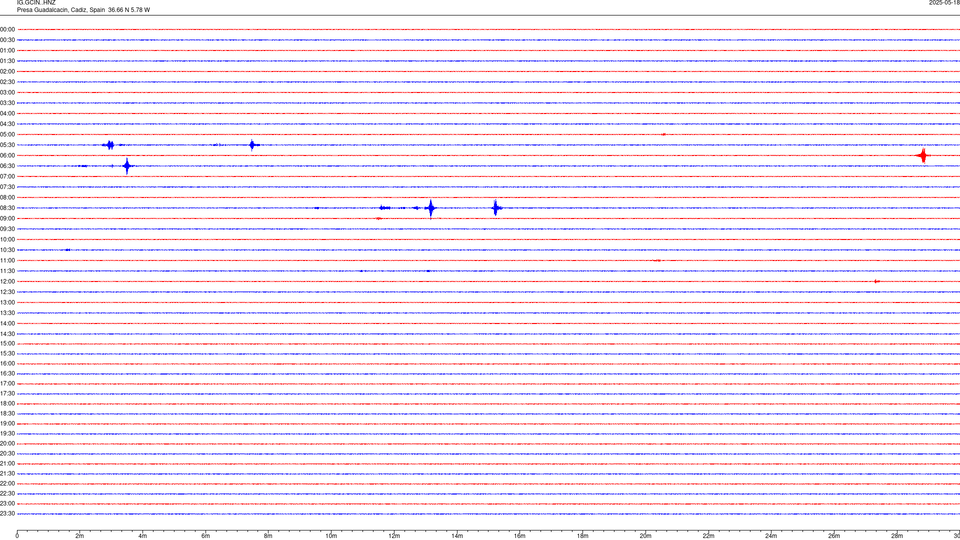Select the small blue burst near 11.5m on 08:30 trace
The image size is (960, 540).
(x=384, y=208)
